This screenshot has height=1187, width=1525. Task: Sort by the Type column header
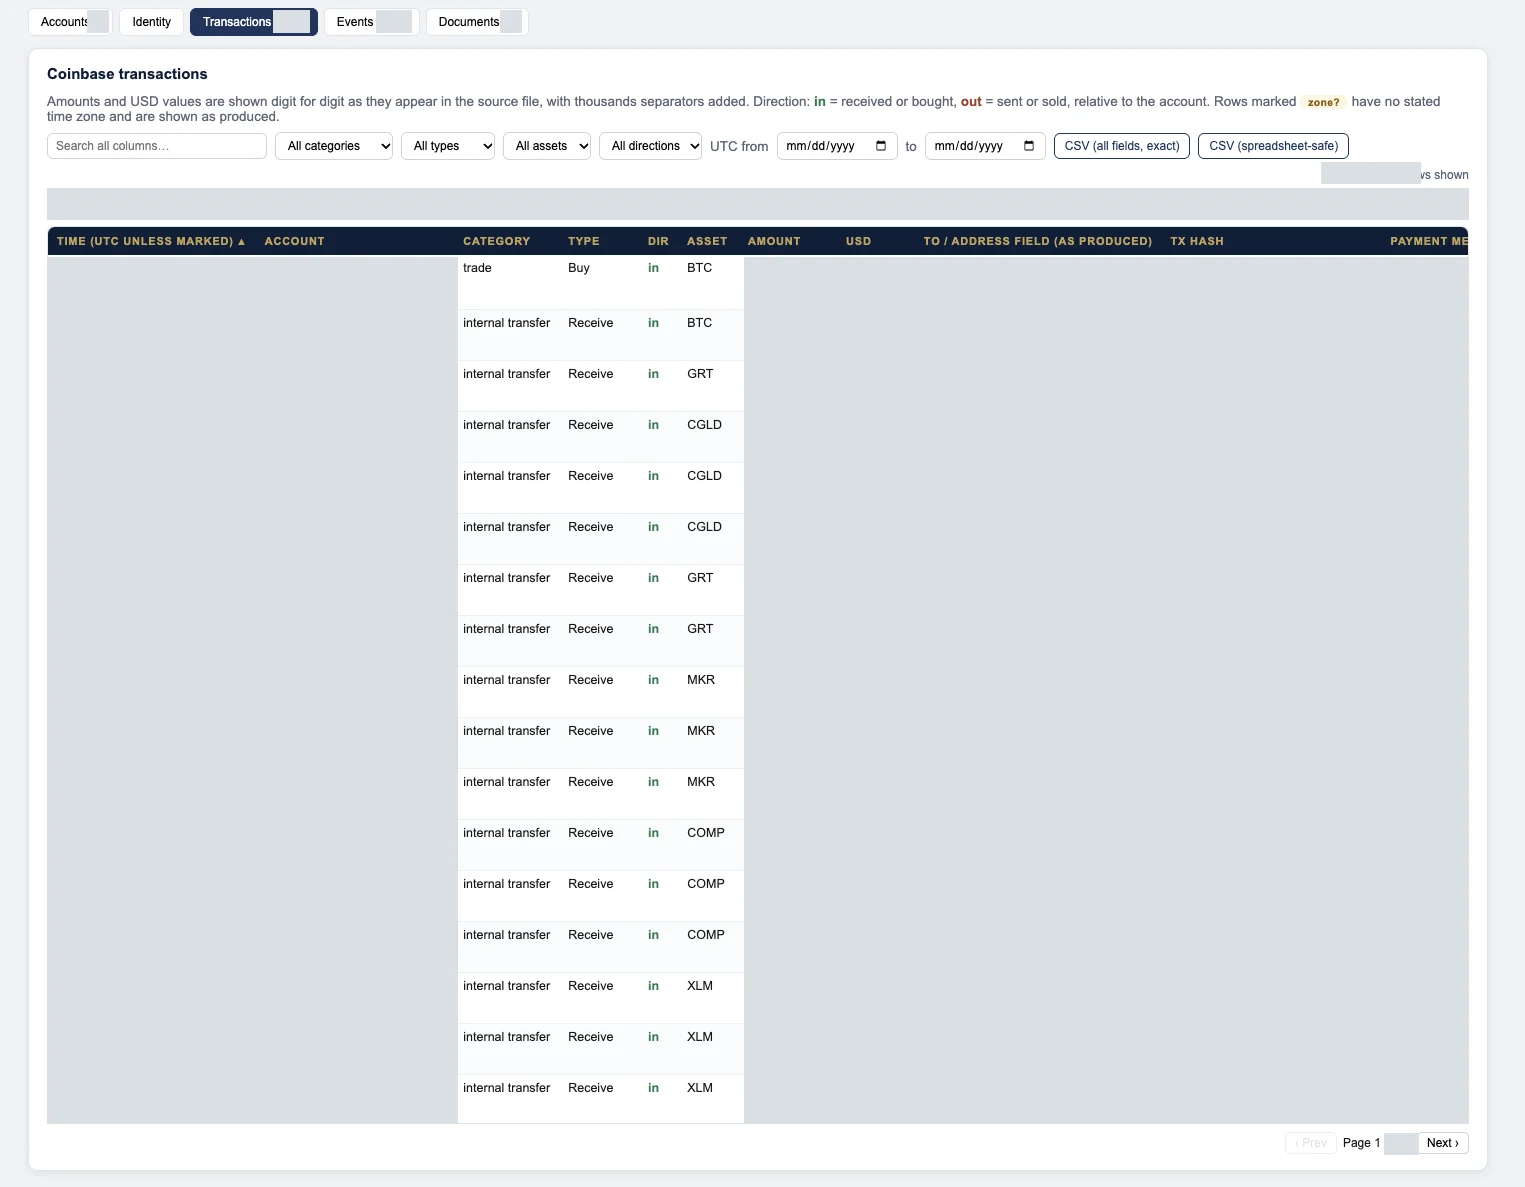click(x=584, y=241)
